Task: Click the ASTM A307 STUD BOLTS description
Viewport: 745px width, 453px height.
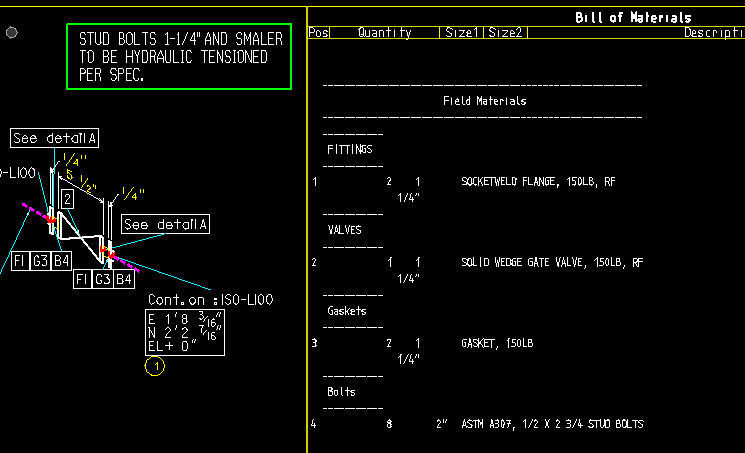Action: (552, 424)
